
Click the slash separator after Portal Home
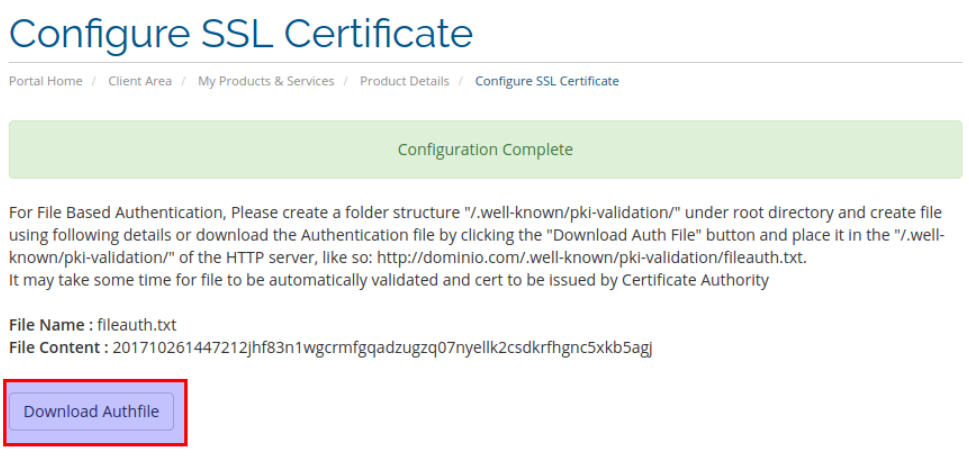pyautogui.click(x=95, y=81)
